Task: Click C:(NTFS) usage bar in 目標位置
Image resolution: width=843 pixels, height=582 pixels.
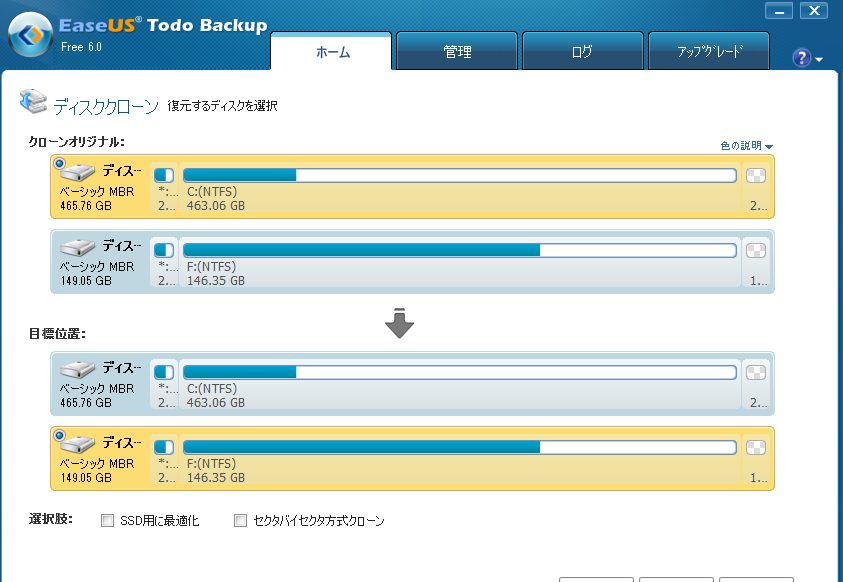Action: pyautogui.click(x=460, y=372)
